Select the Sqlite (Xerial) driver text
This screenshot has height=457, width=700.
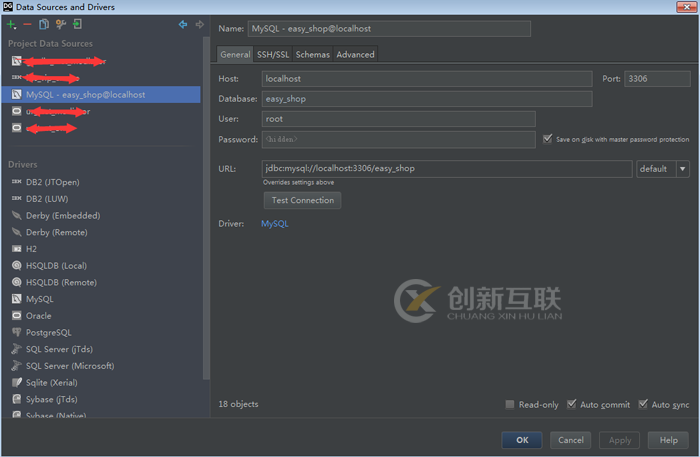[51, 382]
